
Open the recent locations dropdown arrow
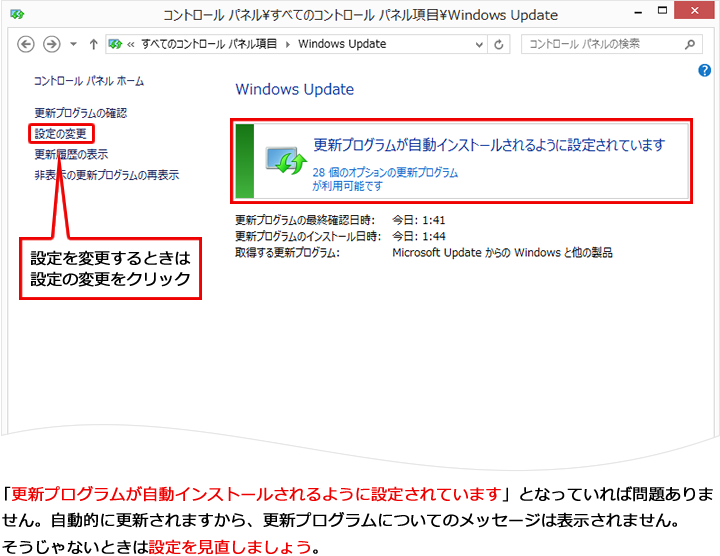click(73, 45)
